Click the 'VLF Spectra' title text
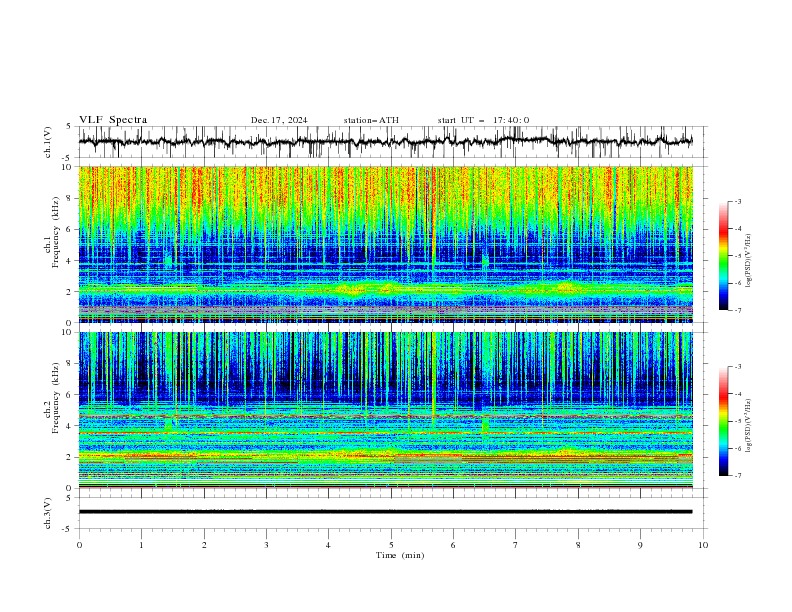792x612 pixels. click(113, 120)
